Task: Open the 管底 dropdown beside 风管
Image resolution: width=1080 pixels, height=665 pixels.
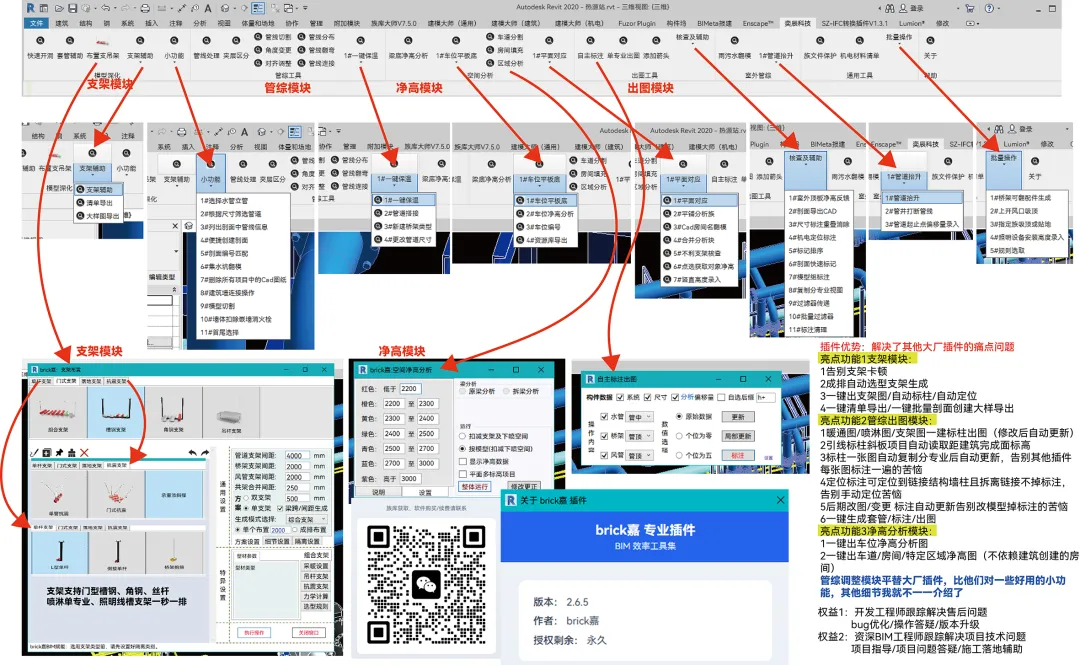Action: (639, 456)
